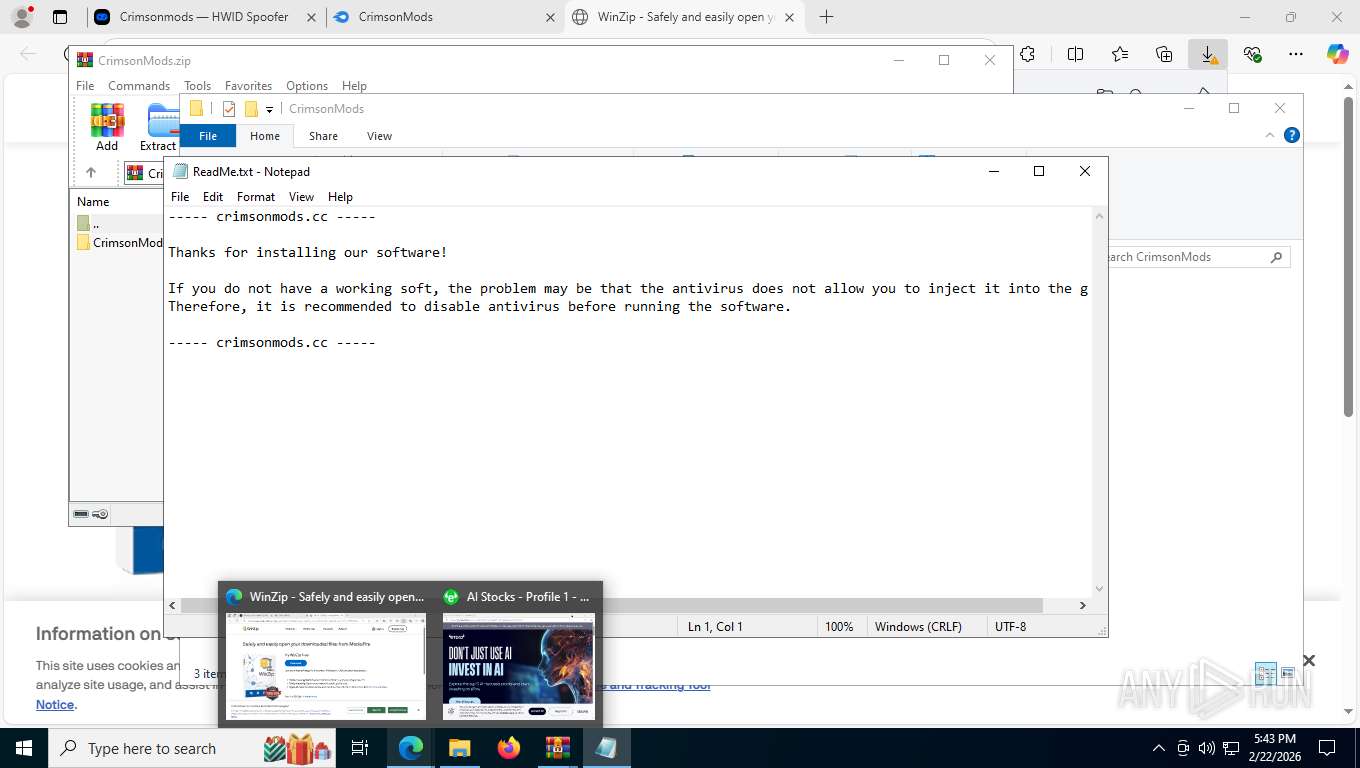Open the Copilot icon in Edge

click(x=1338, y=54)
